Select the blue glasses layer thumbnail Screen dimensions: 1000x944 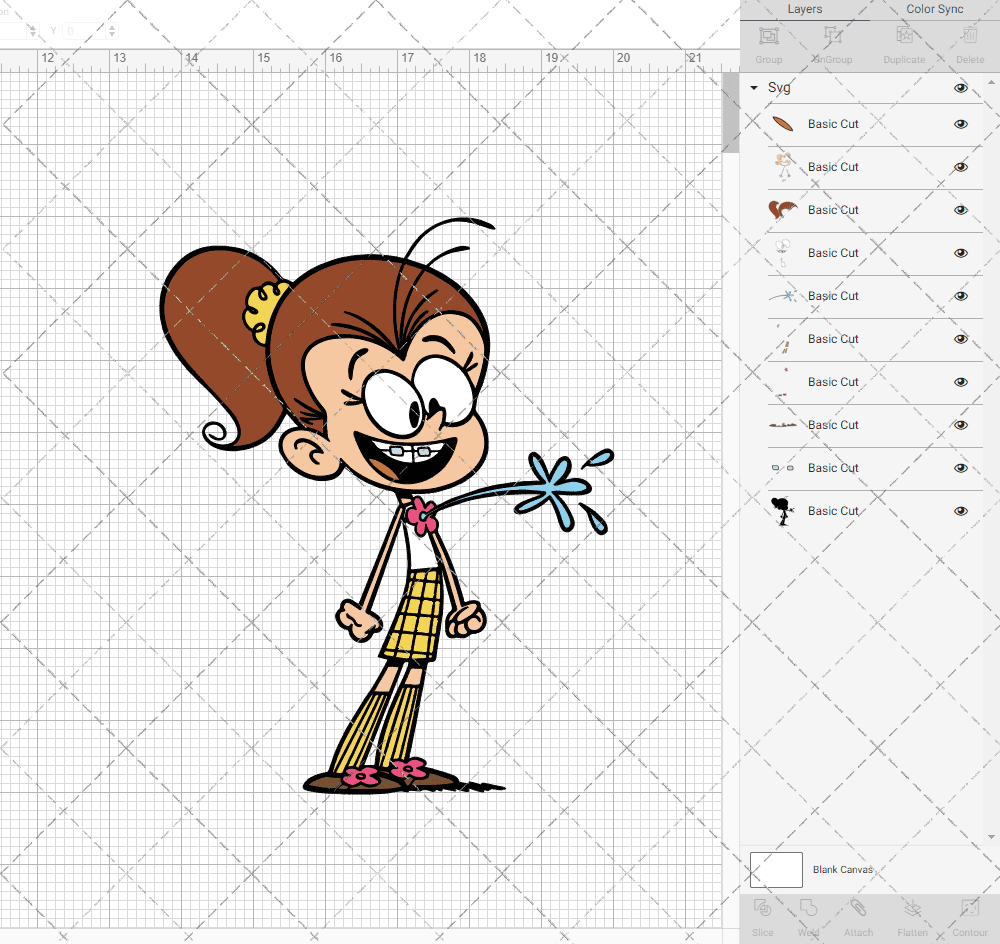click(x=783, y=468)
